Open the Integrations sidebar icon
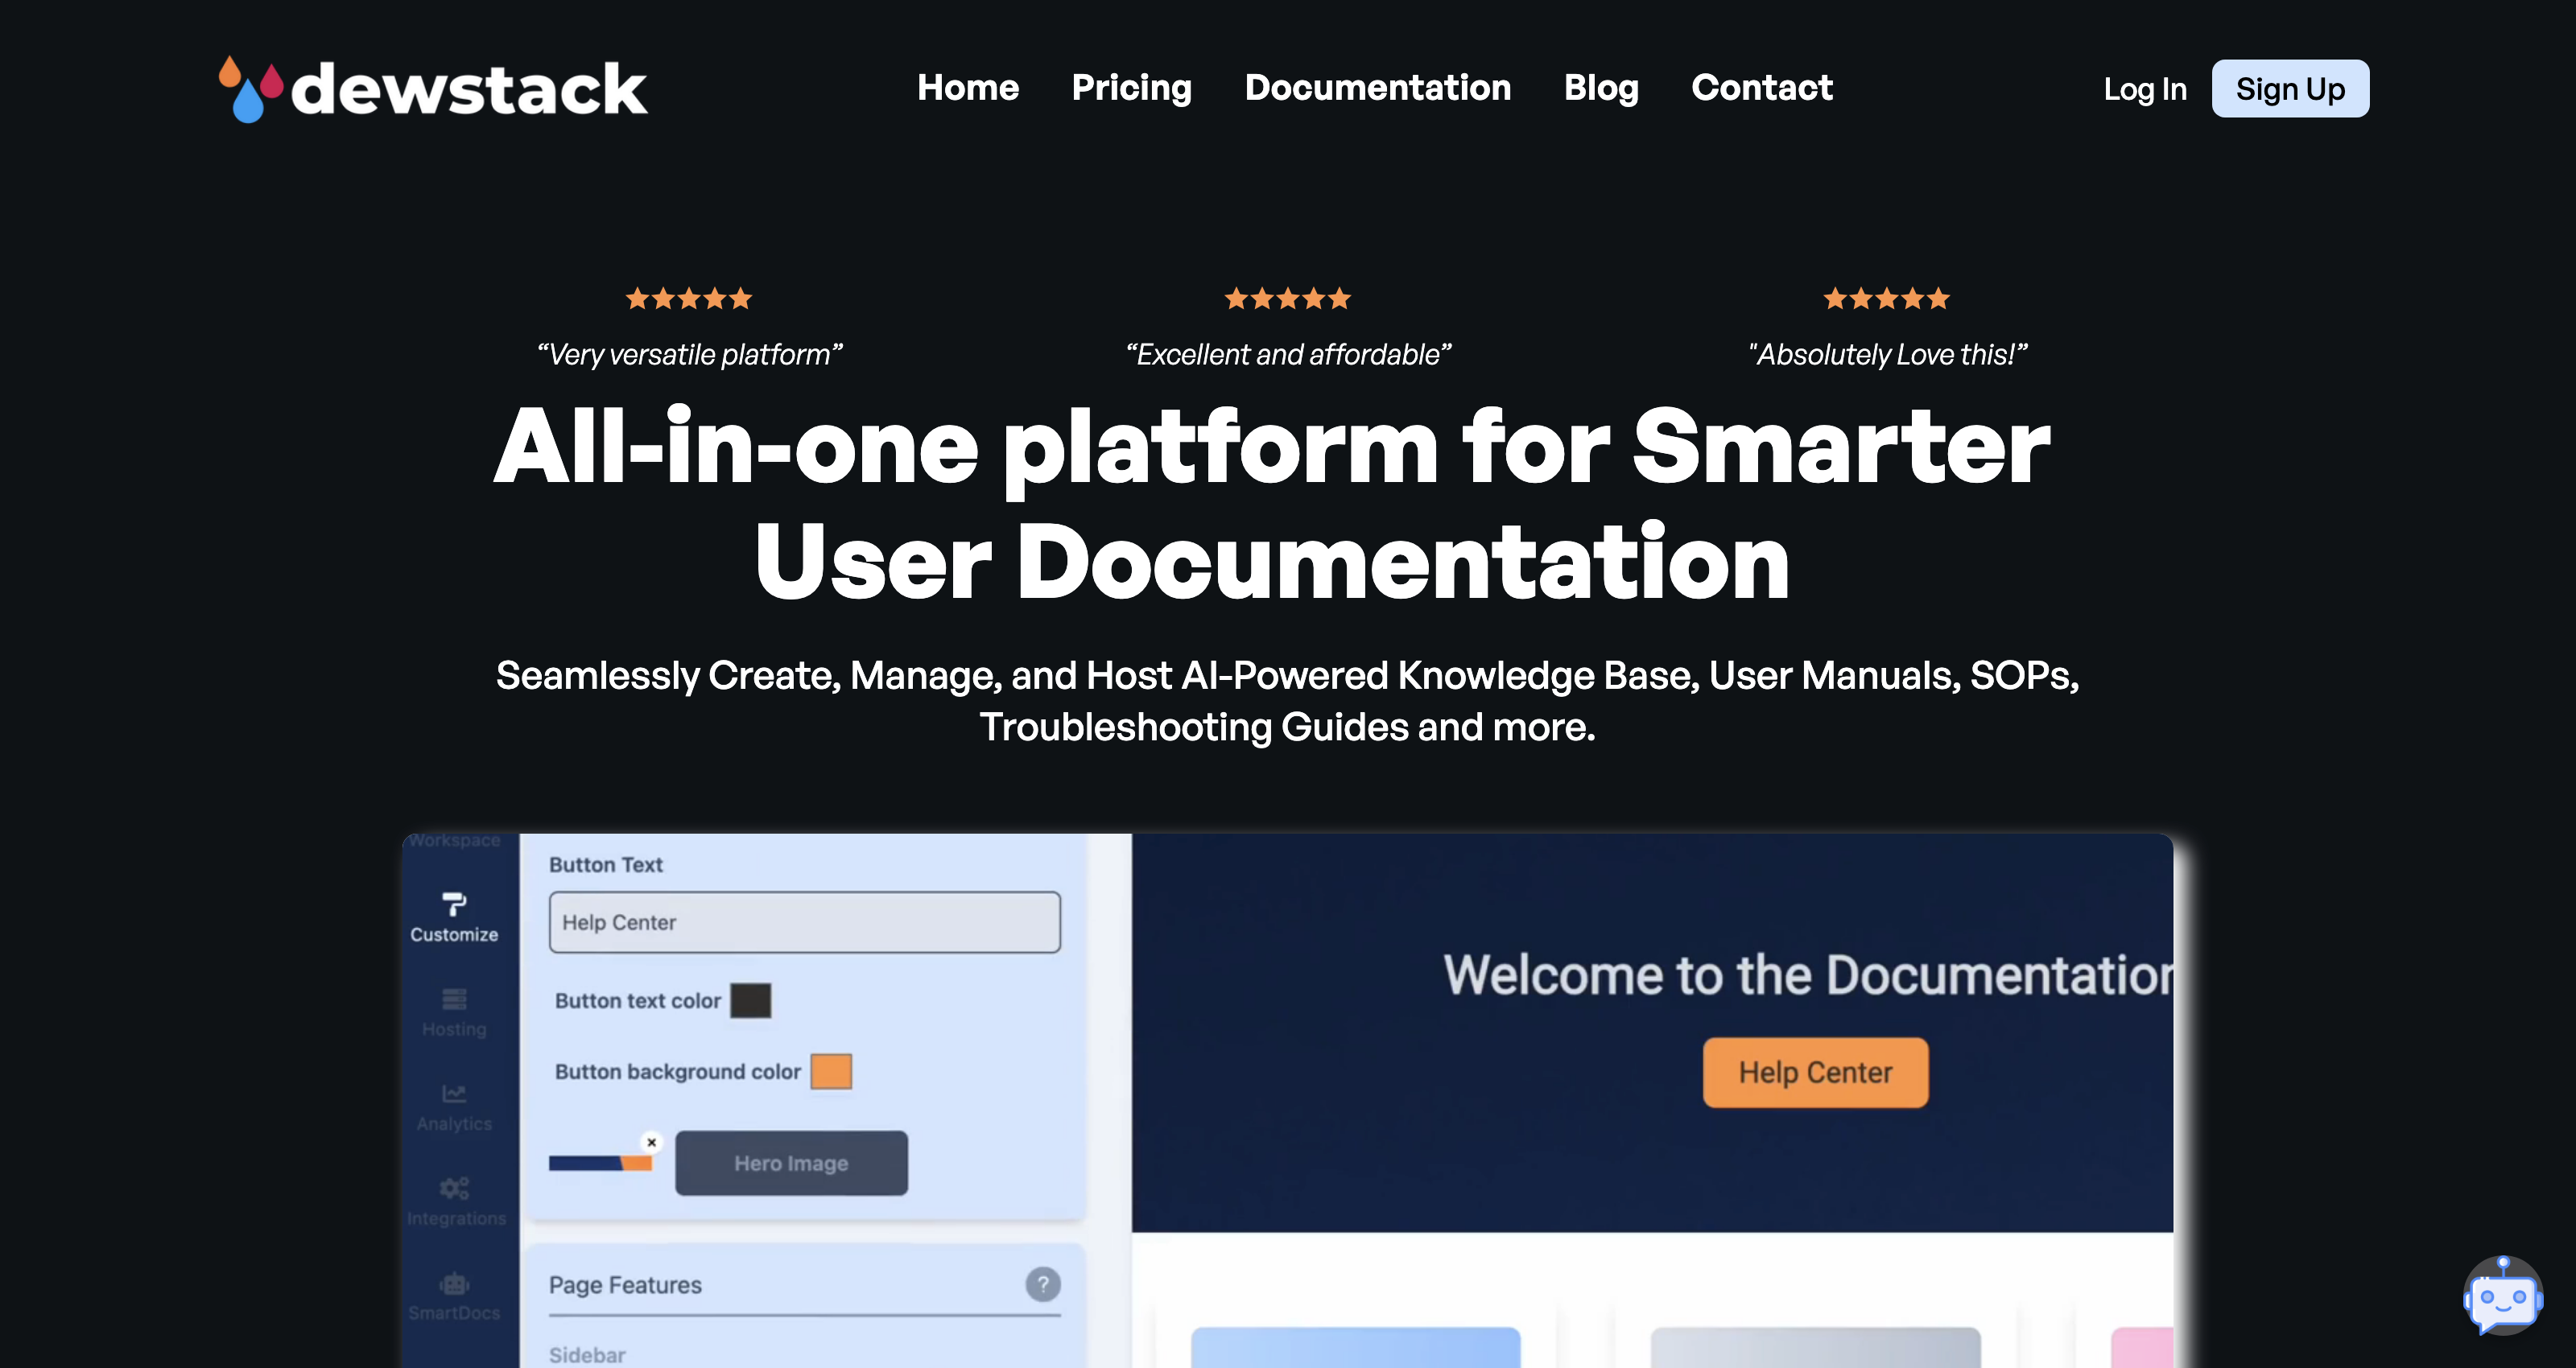This screenshot has height=1368, width=2576. (456, 1202)
